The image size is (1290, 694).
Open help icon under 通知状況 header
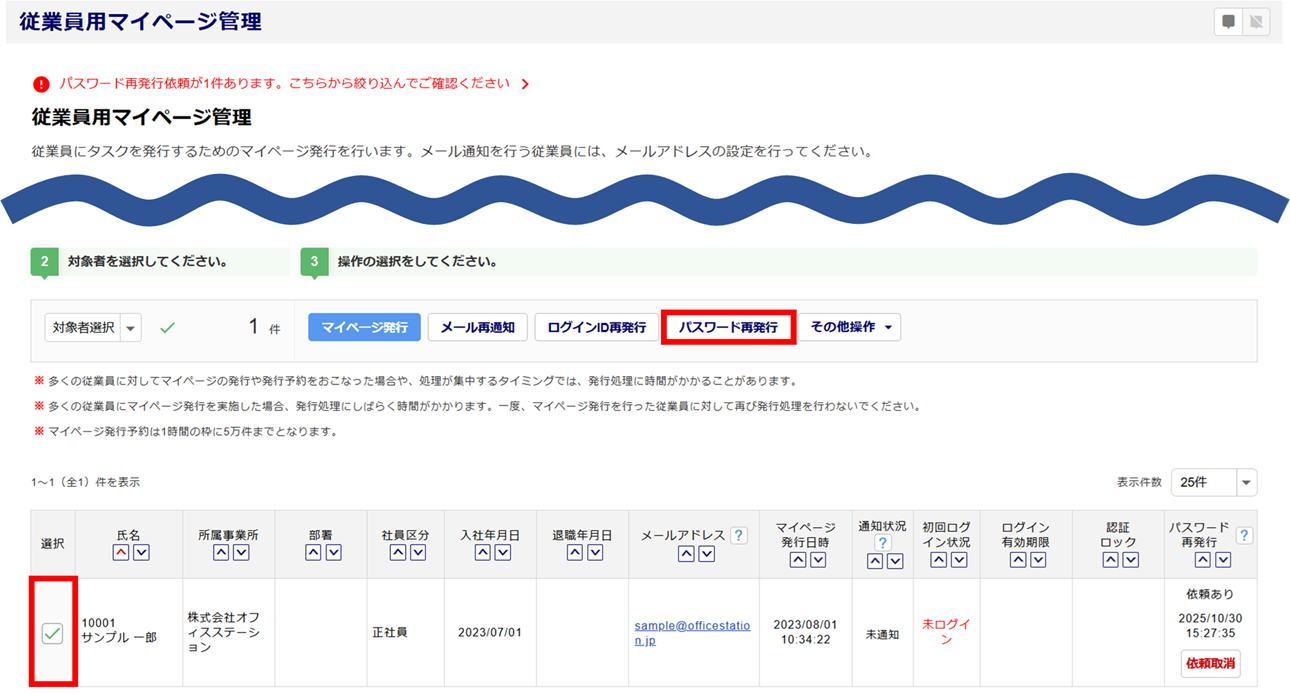[882, 543]
